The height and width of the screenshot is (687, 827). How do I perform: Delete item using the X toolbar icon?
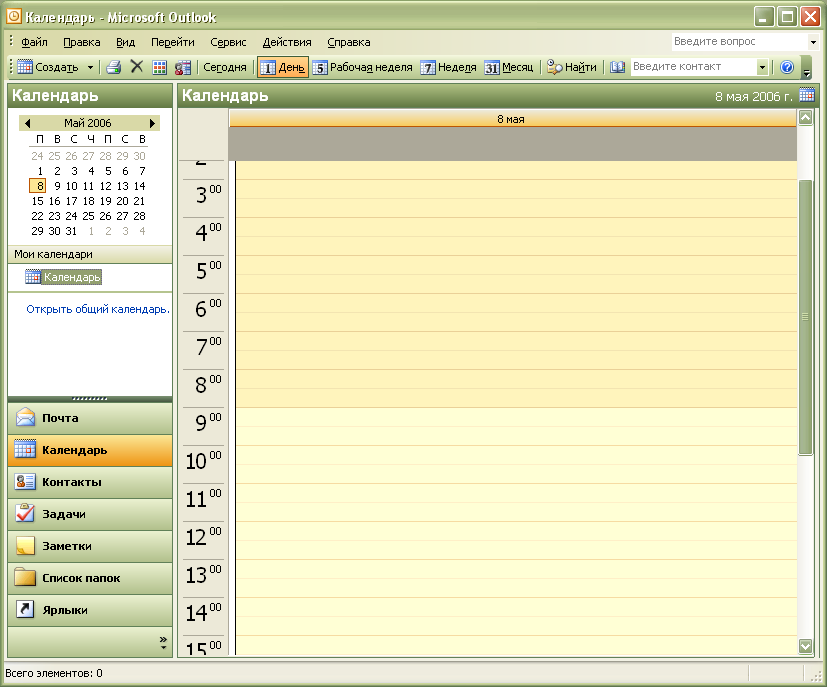[137, 66]
